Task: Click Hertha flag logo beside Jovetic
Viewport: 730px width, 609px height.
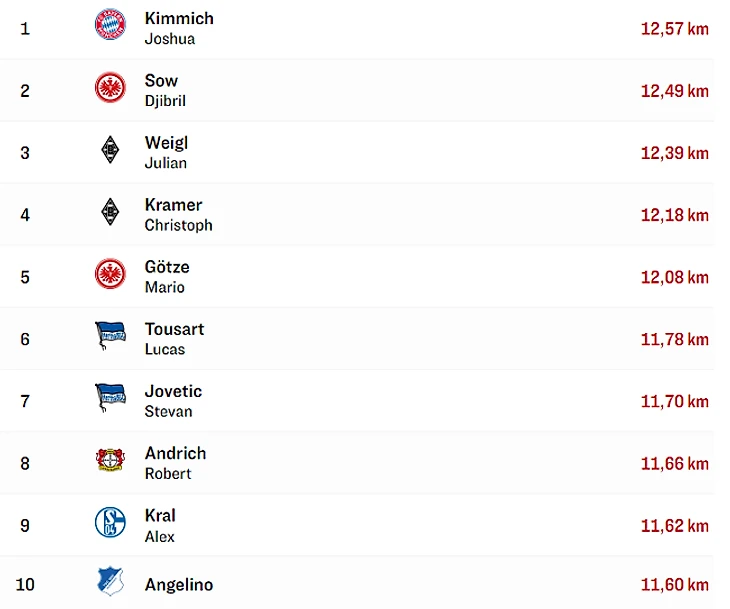Action: pos(110,397)
